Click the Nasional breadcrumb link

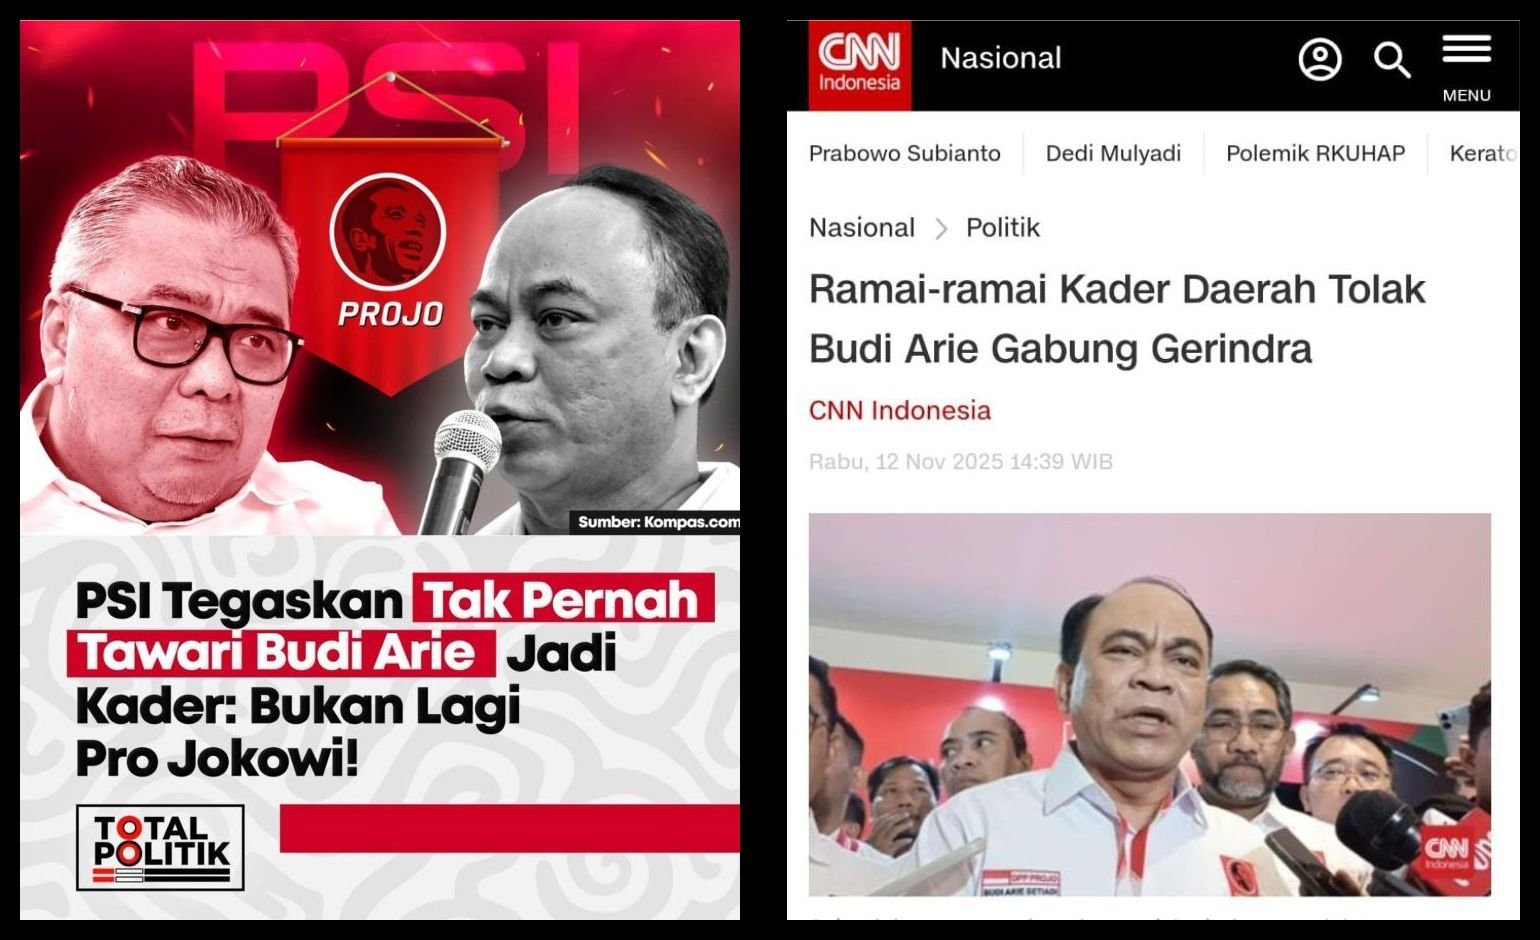tap(861, 228)
